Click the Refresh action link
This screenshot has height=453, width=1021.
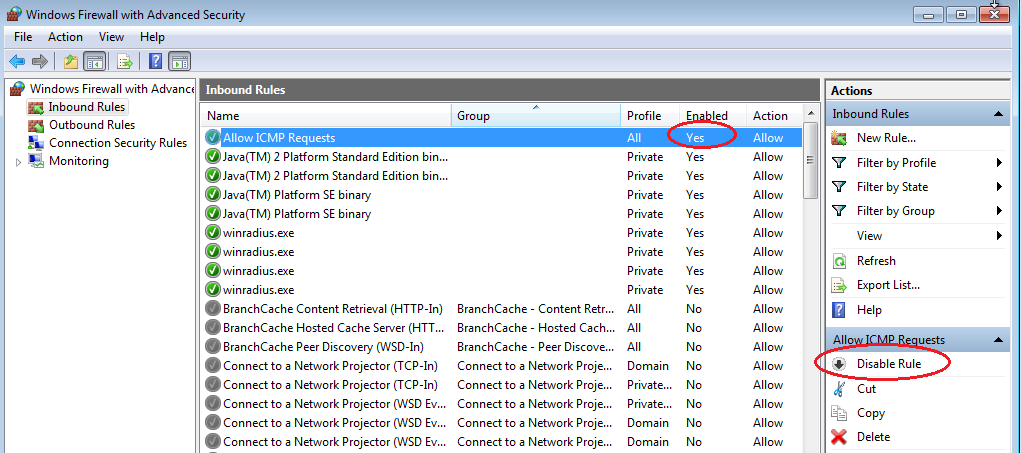[876, 261]
